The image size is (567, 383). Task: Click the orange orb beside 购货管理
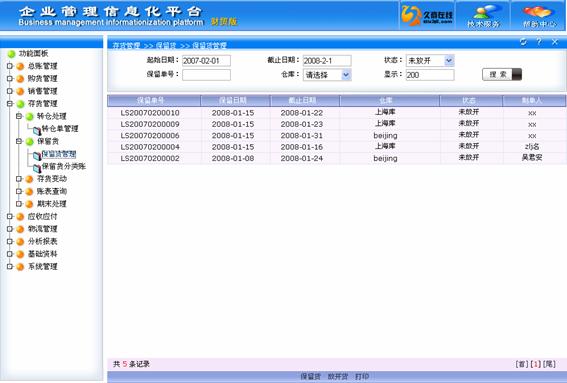click(20, 79)
